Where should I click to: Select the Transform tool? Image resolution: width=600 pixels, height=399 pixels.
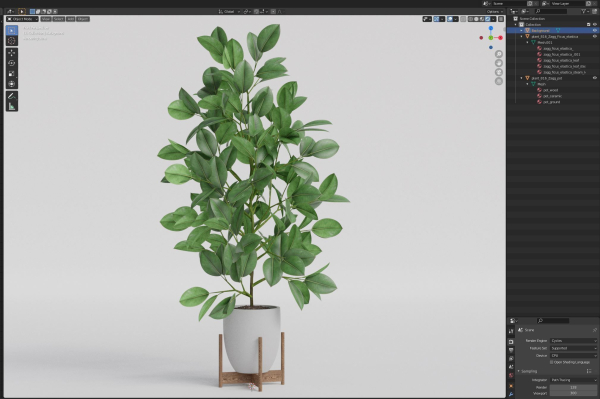point(12,84)
